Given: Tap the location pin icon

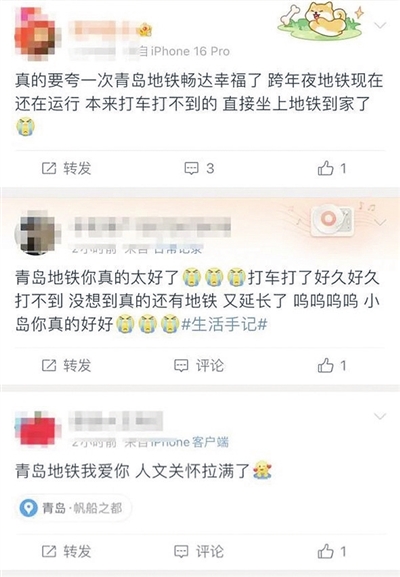Looking at the screenshot, I should click(x=28, y=508).
